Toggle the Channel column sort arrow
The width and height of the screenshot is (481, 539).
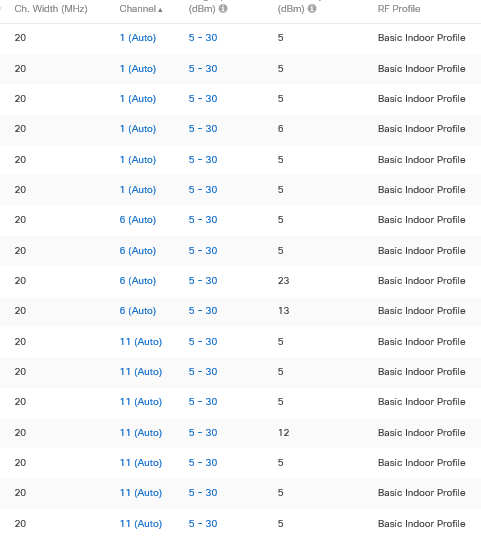coord(160,10)
